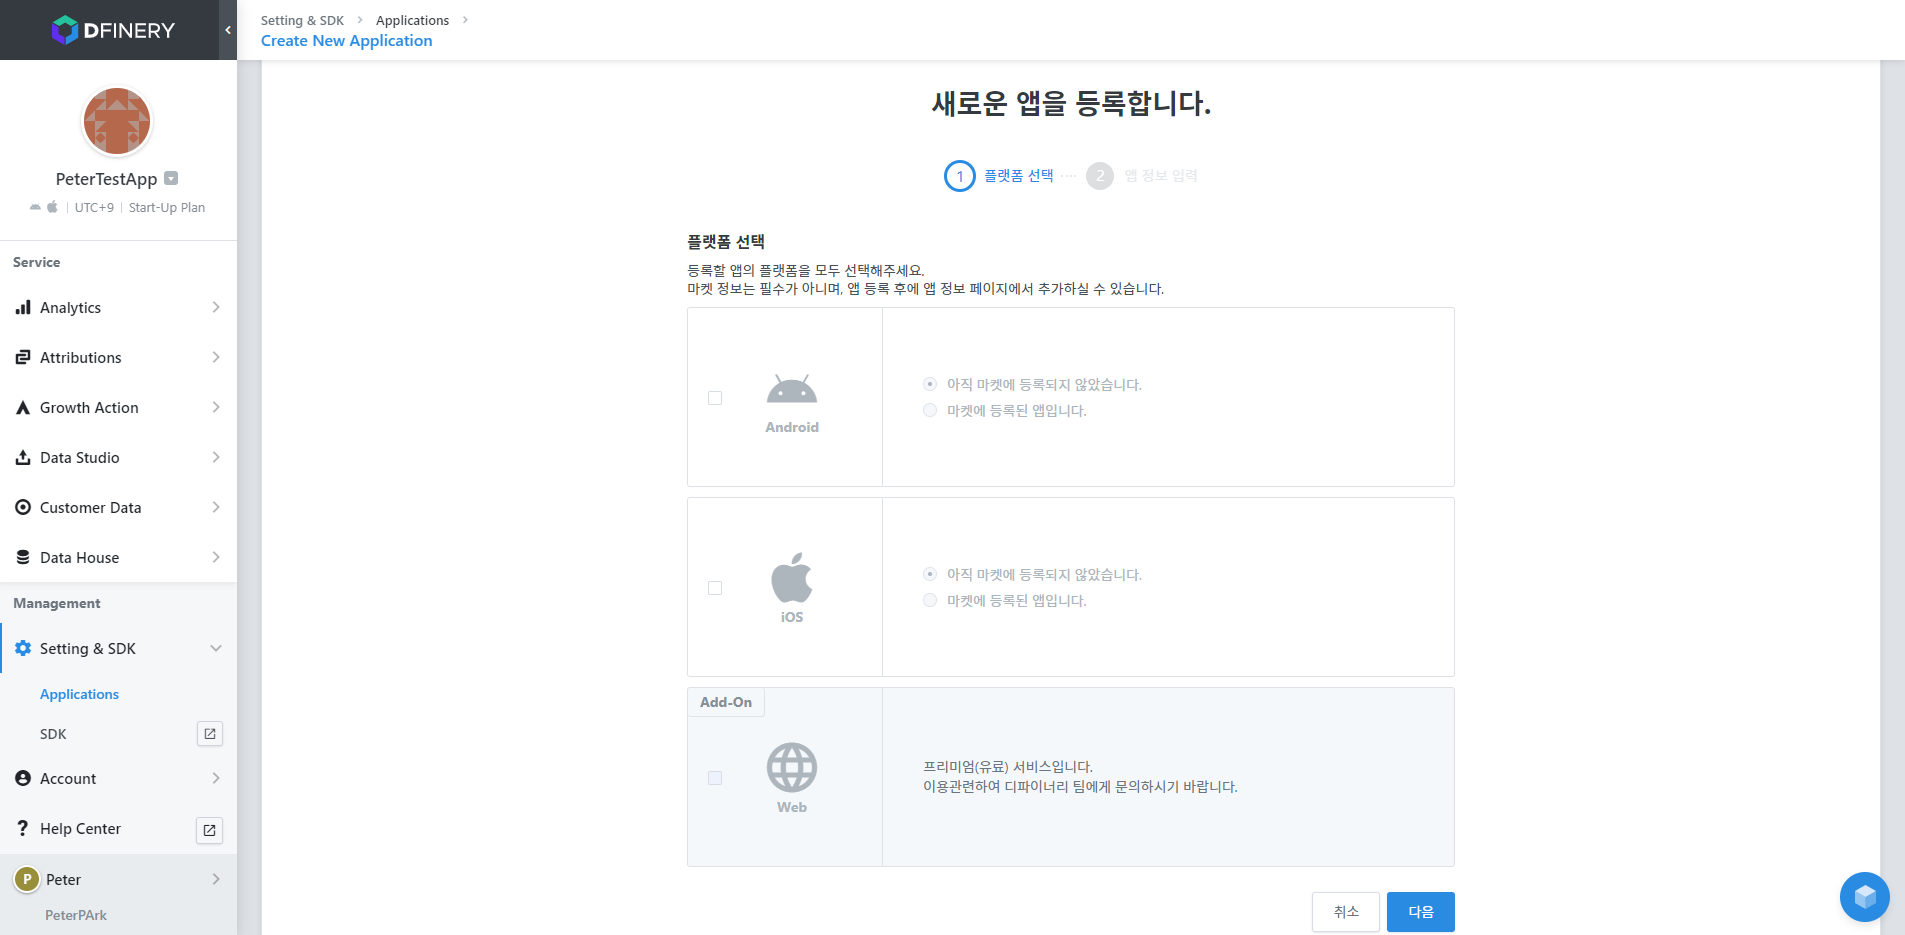Expand the Peter user menu chevron
This screenshot has height=935, width=1905.
click(x=216, y=879)
